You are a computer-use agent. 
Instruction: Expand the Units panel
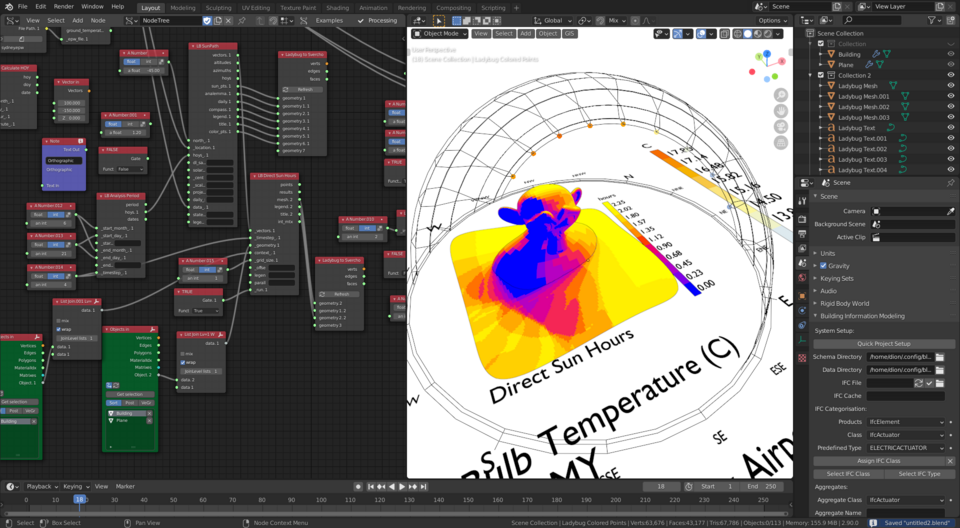point(827,253)
